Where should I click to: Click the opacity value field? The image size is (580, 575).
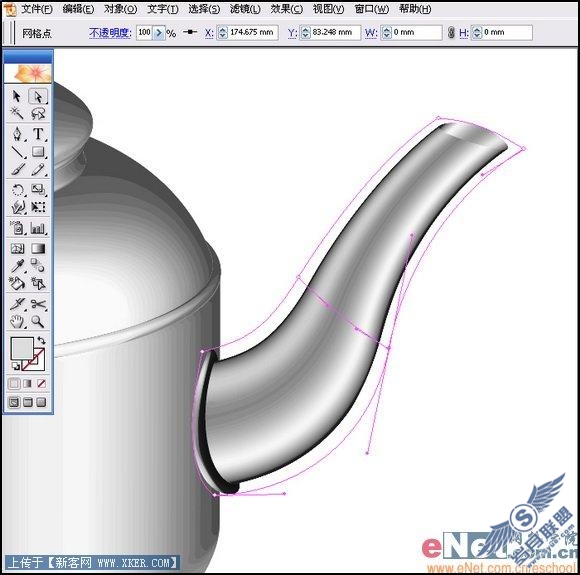click(145, 33)
